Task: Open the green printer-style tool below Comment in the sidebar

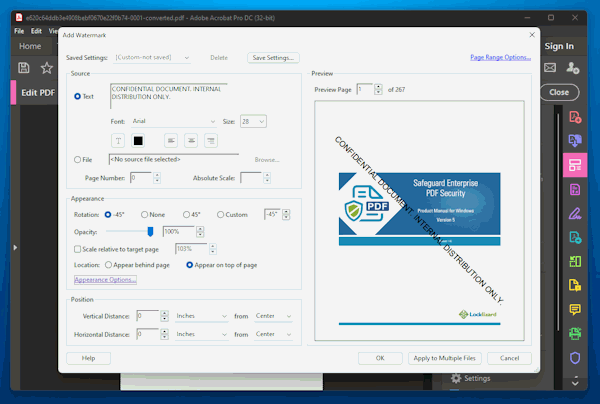Action: (x=575, y=334)
